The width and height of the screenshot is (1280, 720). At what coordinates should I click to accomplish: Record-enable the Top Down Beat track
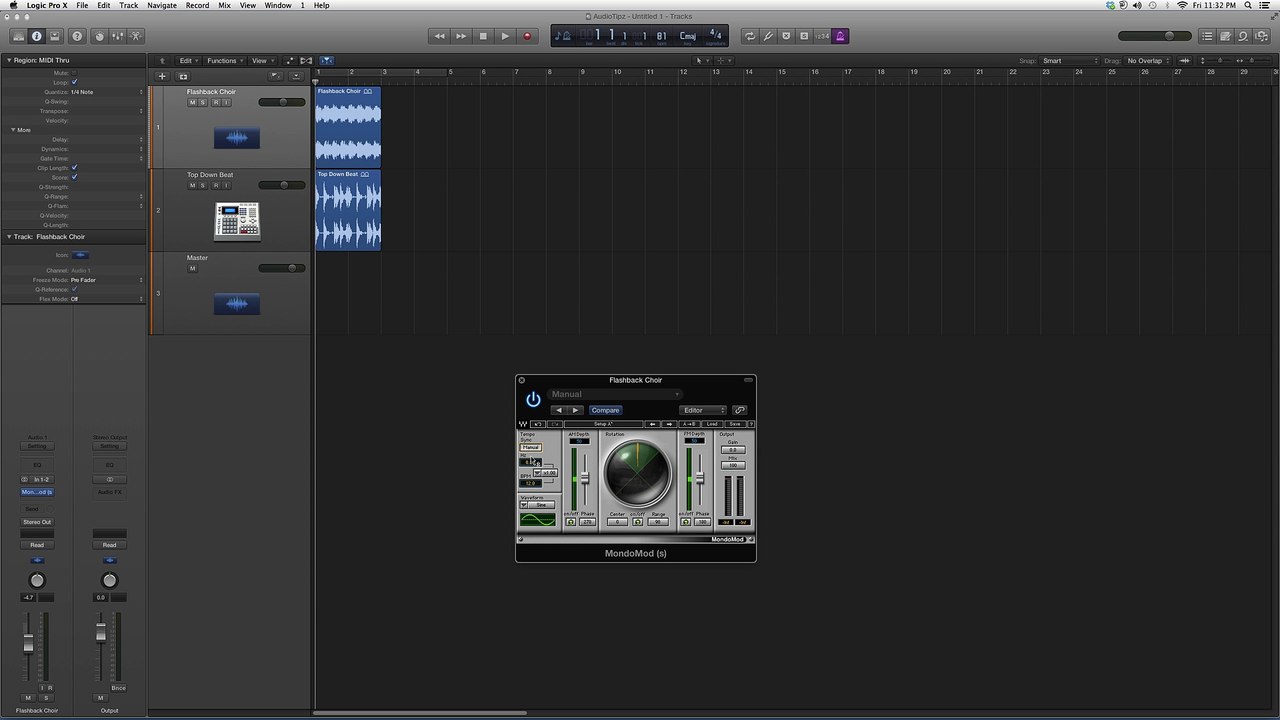[216, 185]
